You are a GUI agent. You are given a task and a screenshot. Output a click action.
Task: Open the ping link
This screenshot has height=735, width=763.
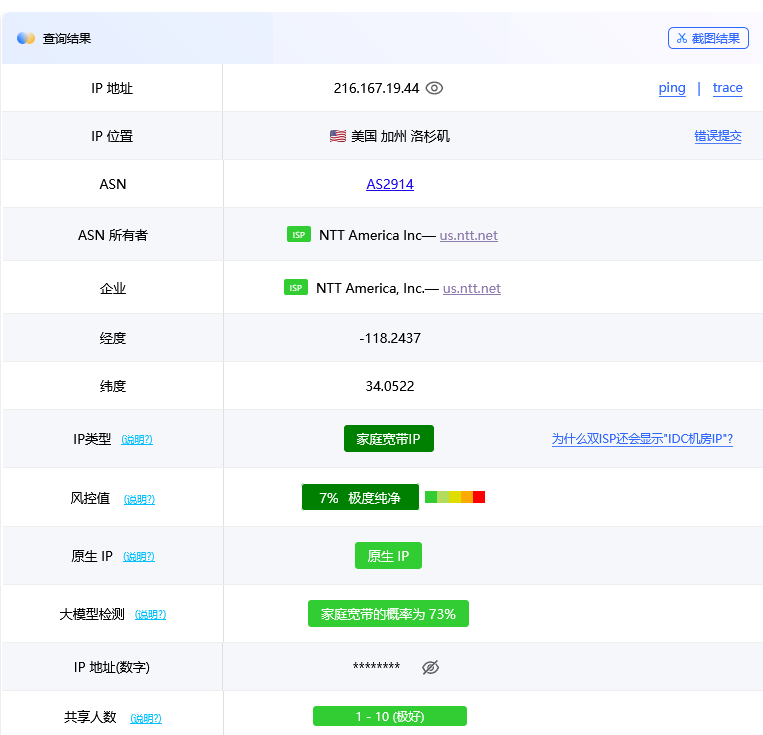pyautogui.click(x=672, y=88)
